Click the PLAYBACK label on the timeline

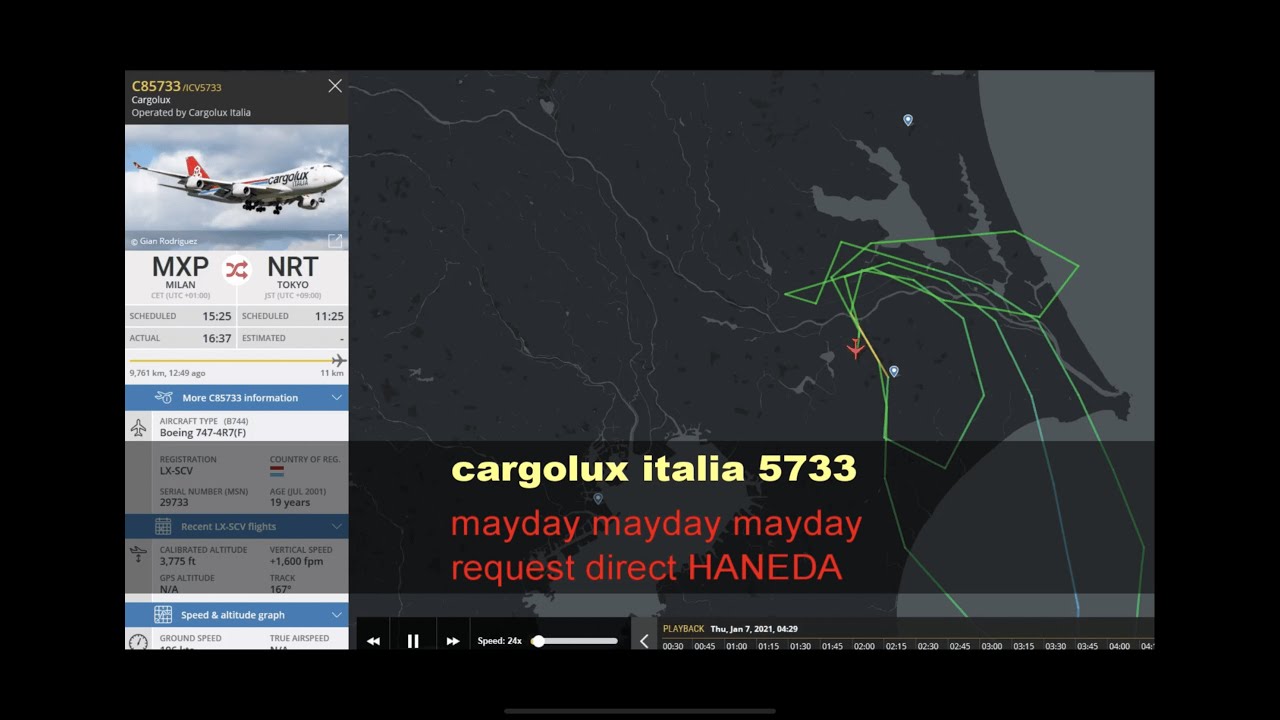(x=683, y=629)
